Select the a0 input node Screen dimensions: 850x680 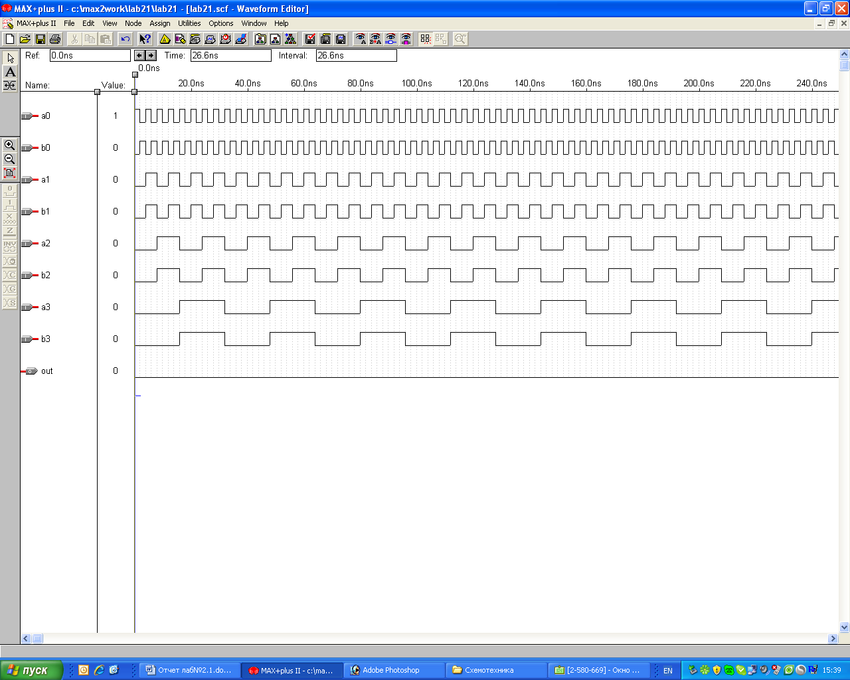click(x=45, y=116)
